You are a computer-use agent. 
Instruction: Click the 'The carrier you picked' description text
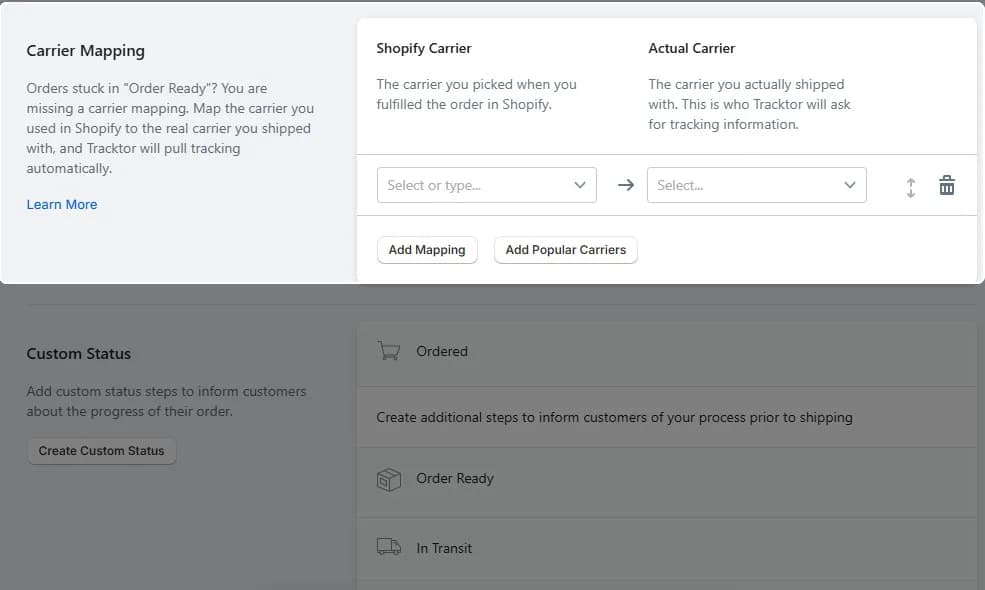[476, 94]
